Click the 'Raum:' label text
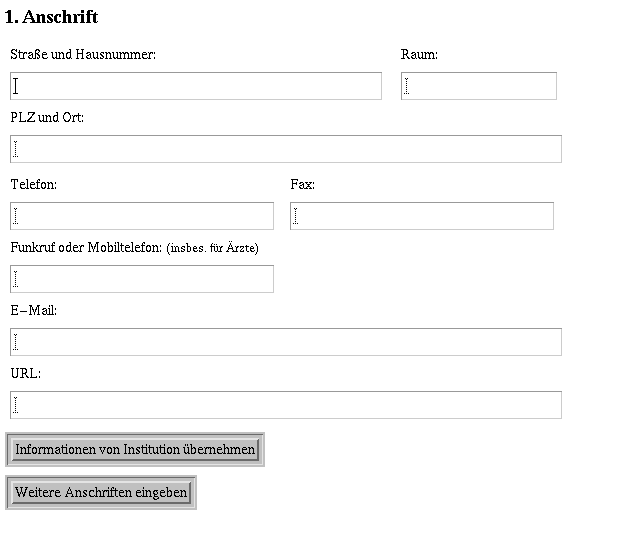 [419, 54]
